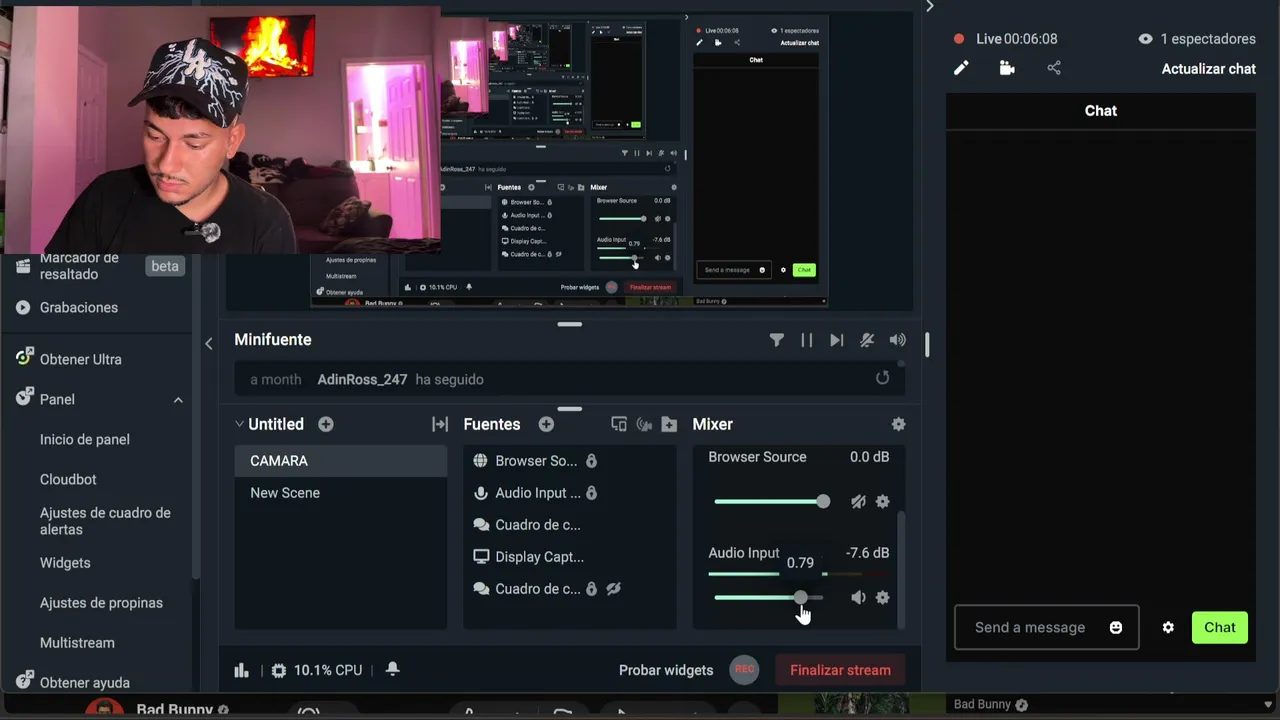Toggle the Minifuente event mute icon
Screen dimensions: 1280x720
pos(867,340)
